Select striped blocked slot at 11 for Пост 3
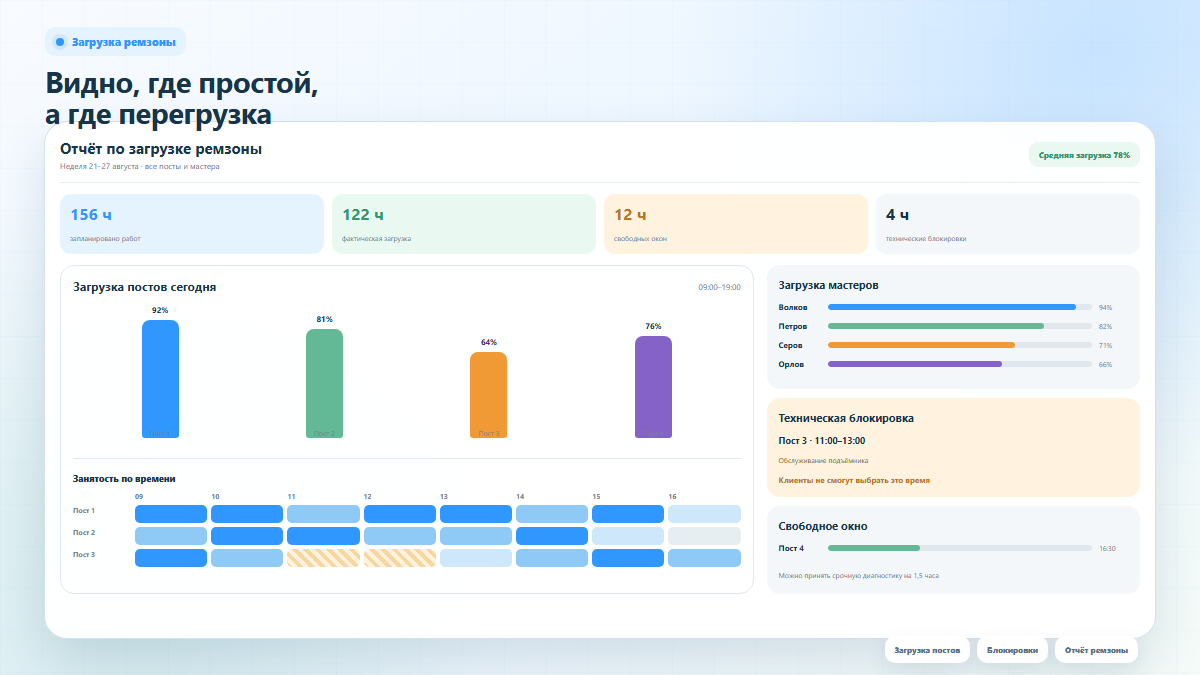 [x=323, y=558]
